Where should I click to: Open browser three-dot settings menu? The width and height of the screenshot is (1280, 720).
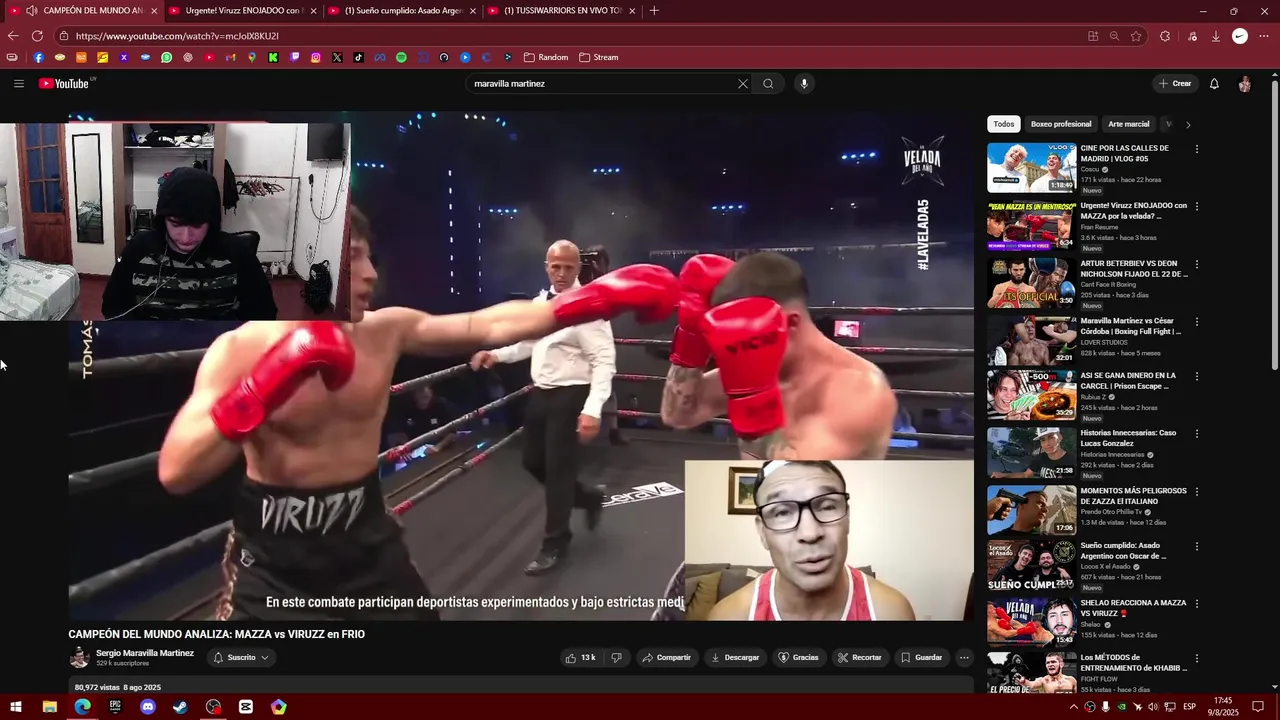pos(1265,36)
